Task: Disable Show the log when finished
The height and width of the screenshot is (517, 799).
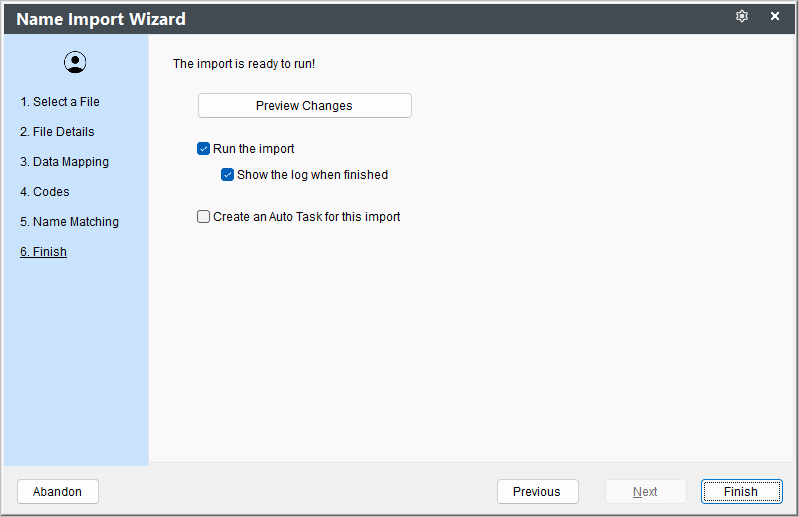Action: click(x=227, y=175)
